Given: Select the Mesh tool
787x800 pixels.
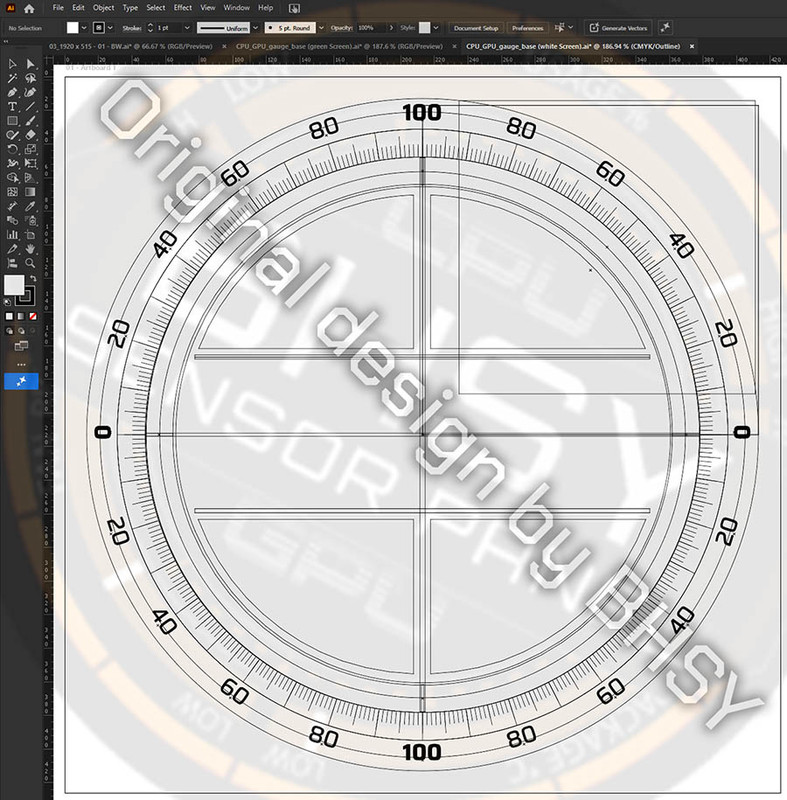Looking at the screenshot, I should 12,192.
